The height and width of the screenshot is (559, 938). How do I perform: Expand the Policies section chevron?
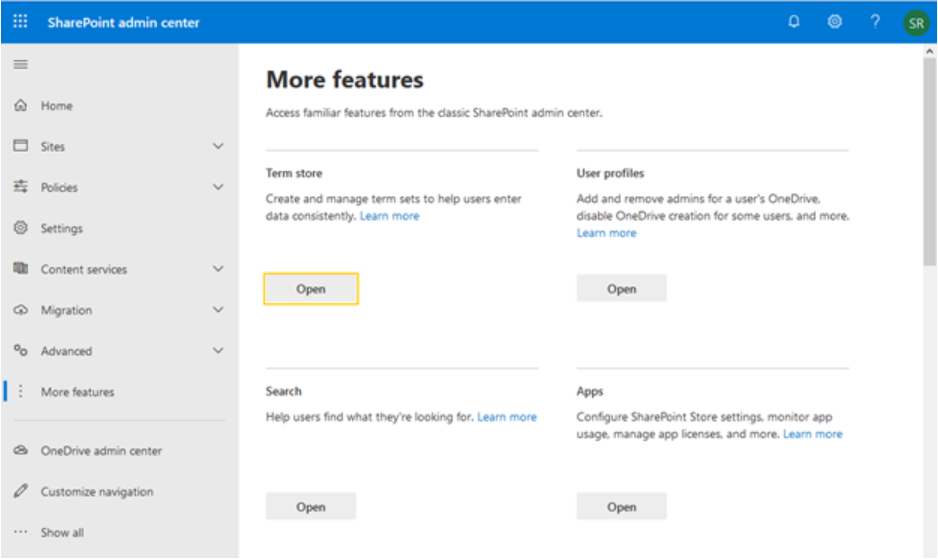pyautogui.click(x=218, y=187)
